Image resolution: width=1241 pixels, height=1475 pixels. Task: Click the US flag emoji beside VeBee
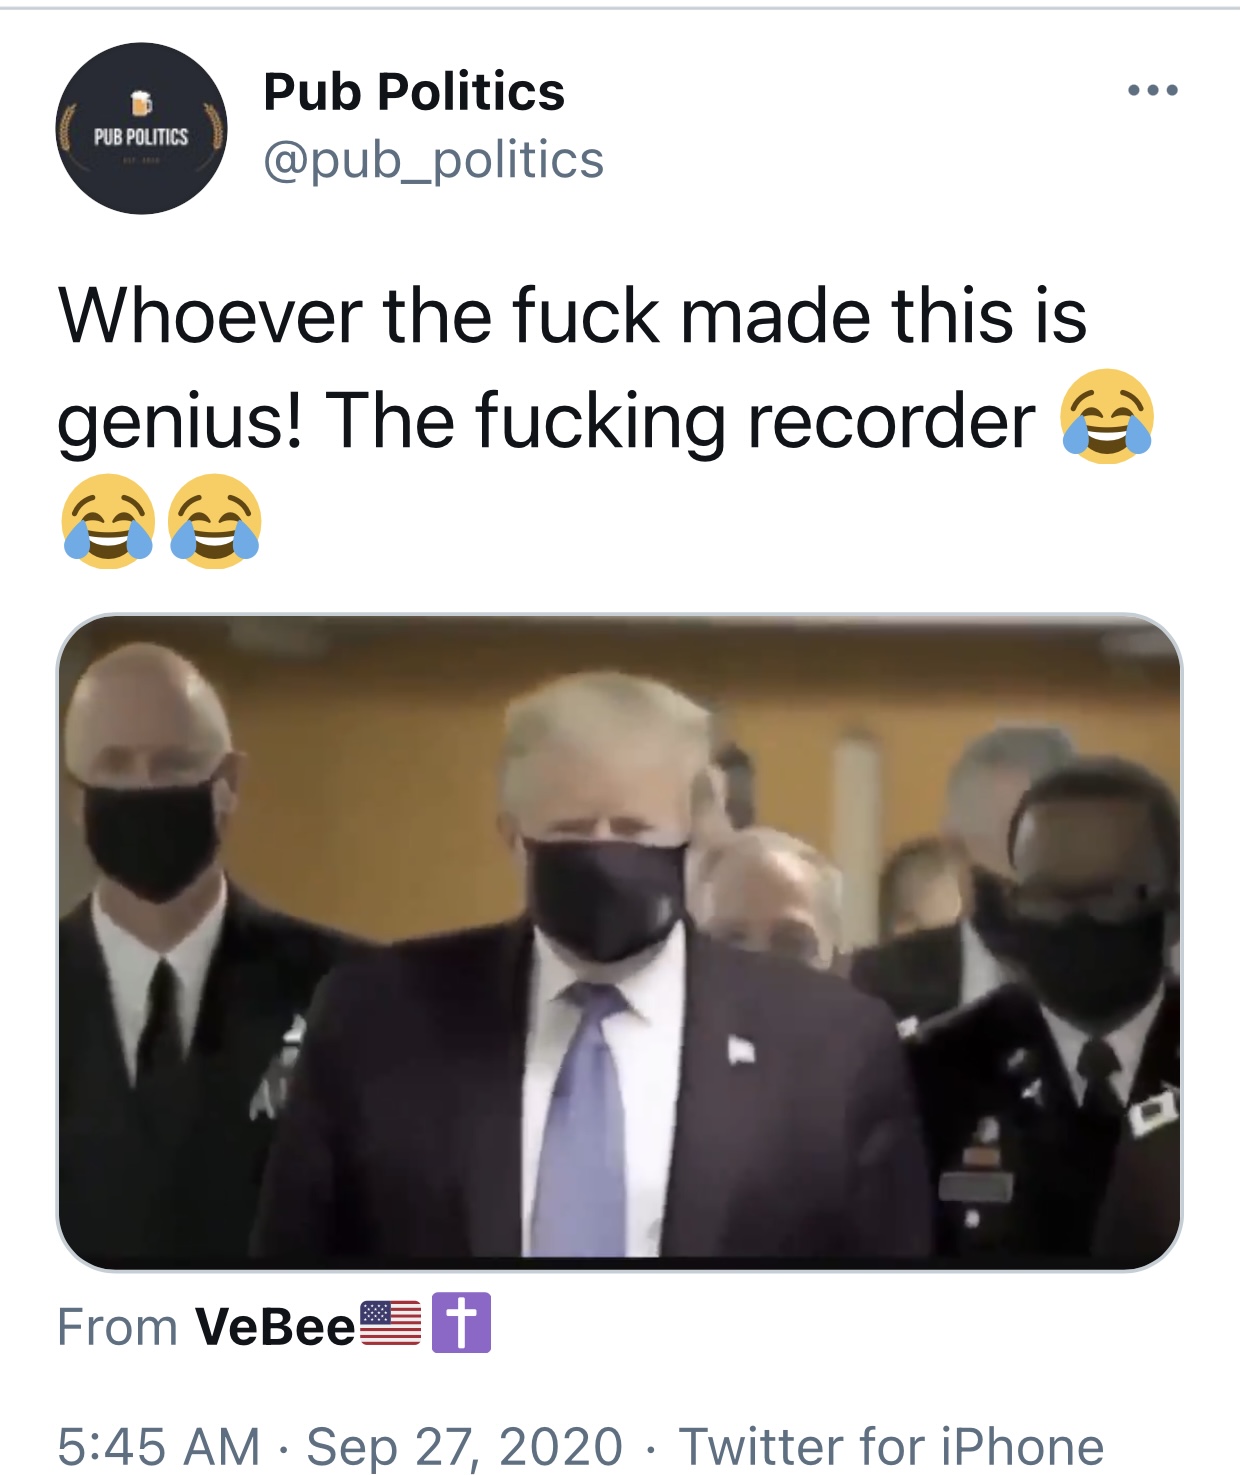pos(390,1323)
